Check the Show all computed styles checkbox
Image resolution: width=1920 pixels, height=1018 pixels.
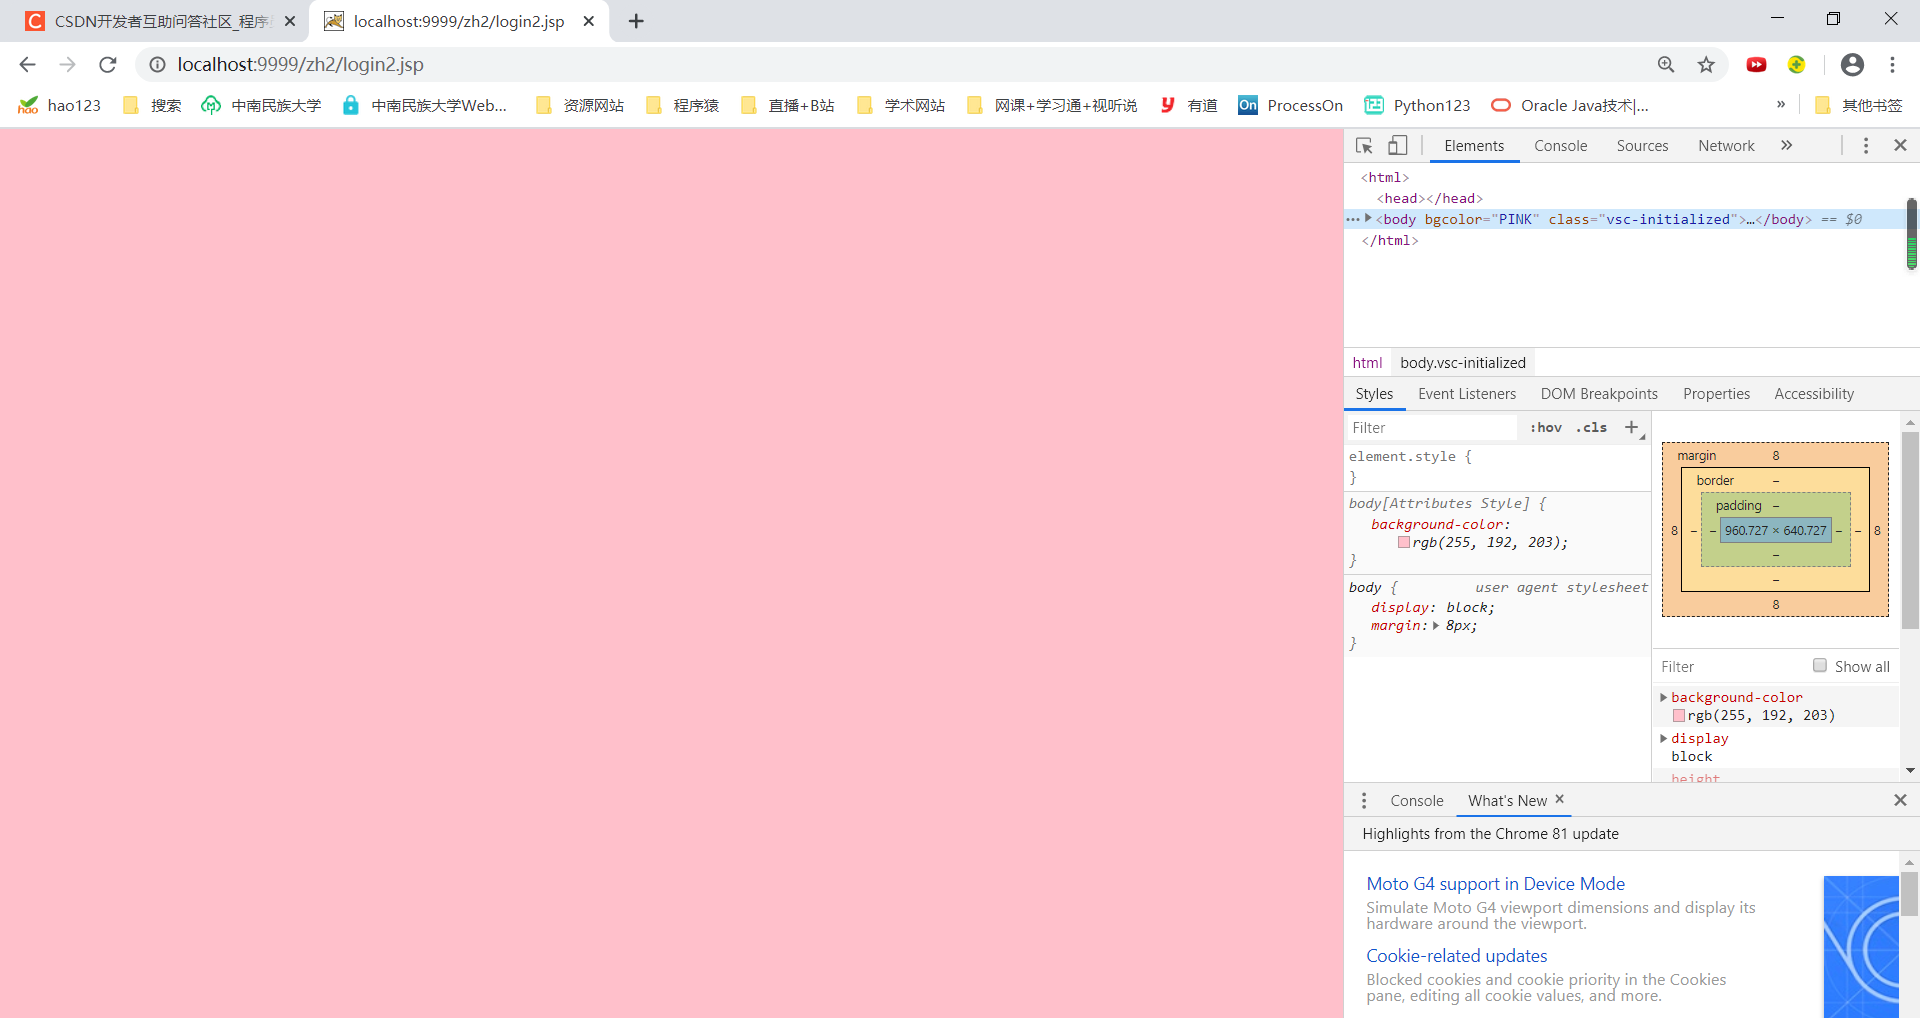click(x=1820, y=665)
